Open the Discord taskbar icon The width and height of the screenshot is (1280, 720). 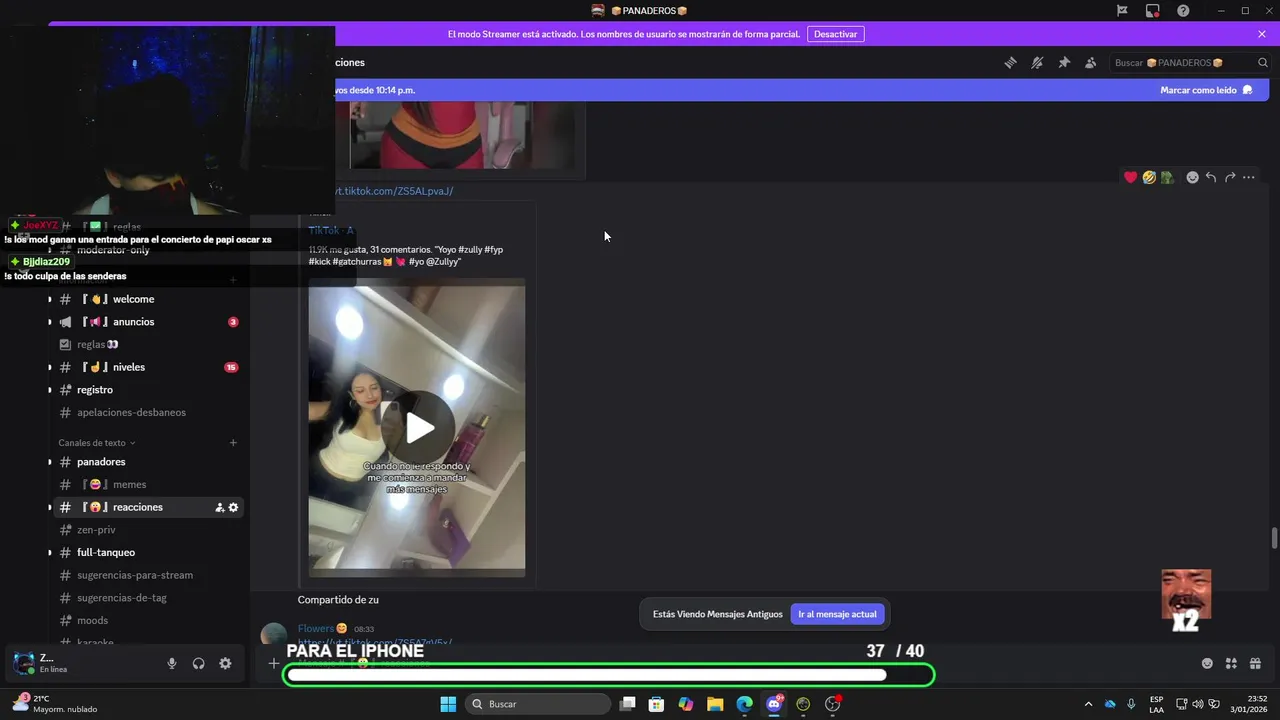click(774, 704)
